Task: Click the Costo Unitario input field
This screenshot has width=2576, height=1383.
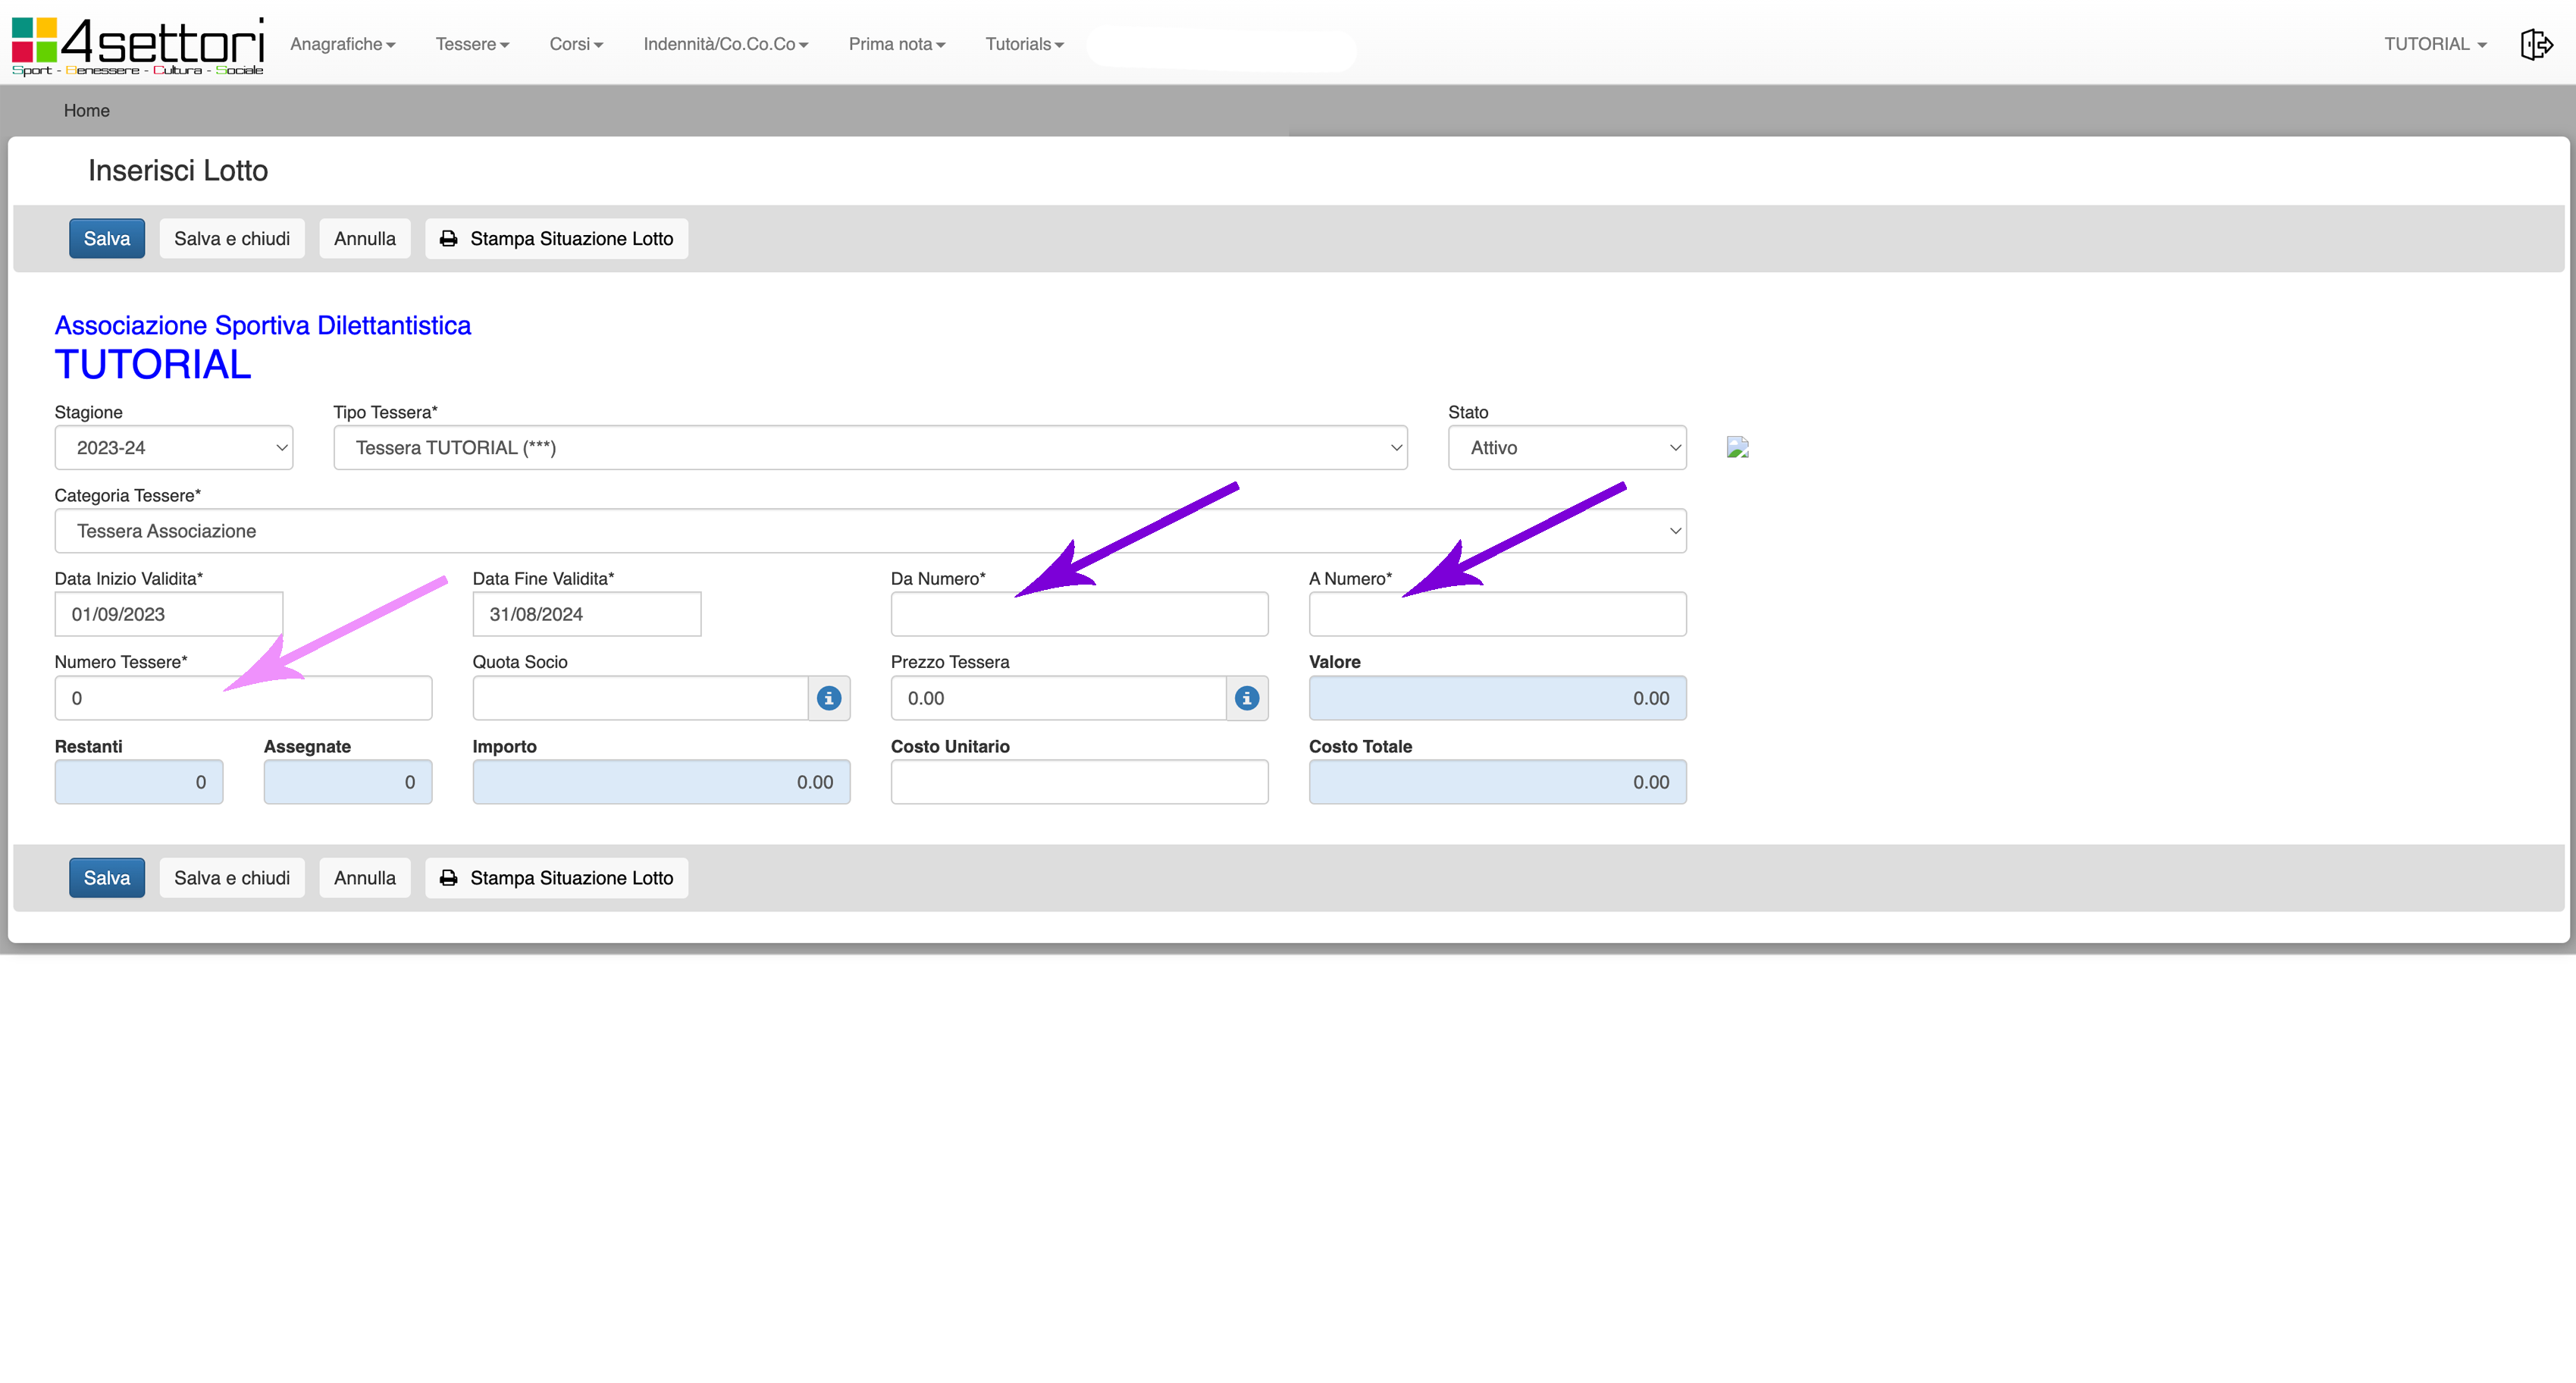Action: pos(1079,782)
